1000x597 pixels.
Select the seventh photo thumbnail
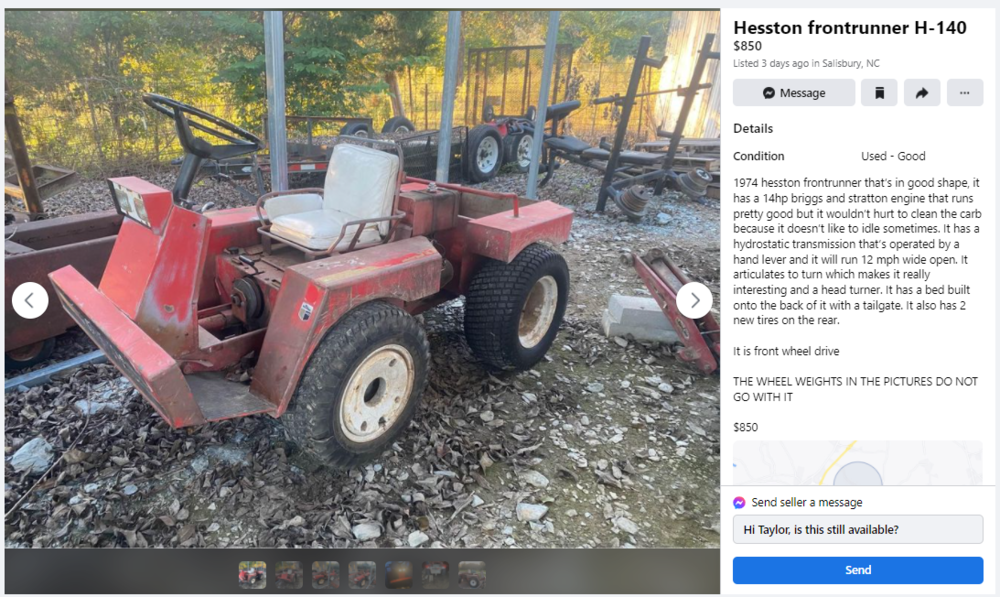coord(472,575)
